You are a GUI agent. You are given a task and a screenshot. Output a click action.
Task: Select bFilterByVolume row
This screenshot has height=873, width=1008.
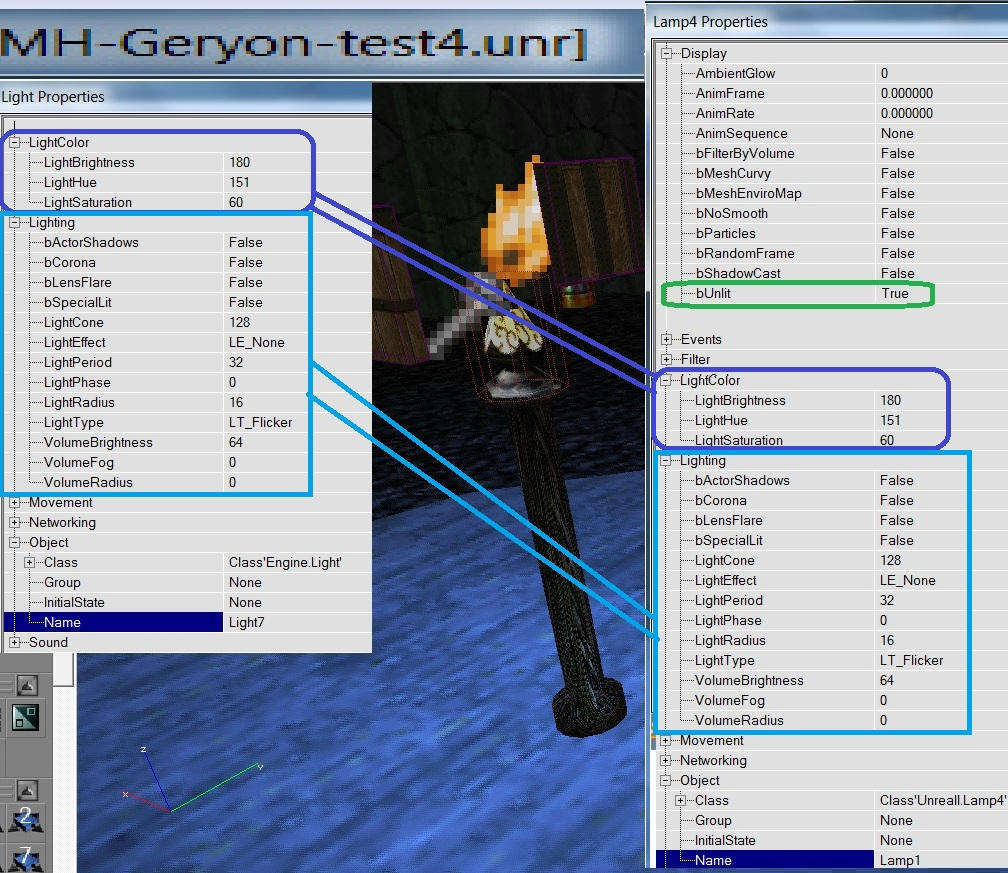point(836,154)
